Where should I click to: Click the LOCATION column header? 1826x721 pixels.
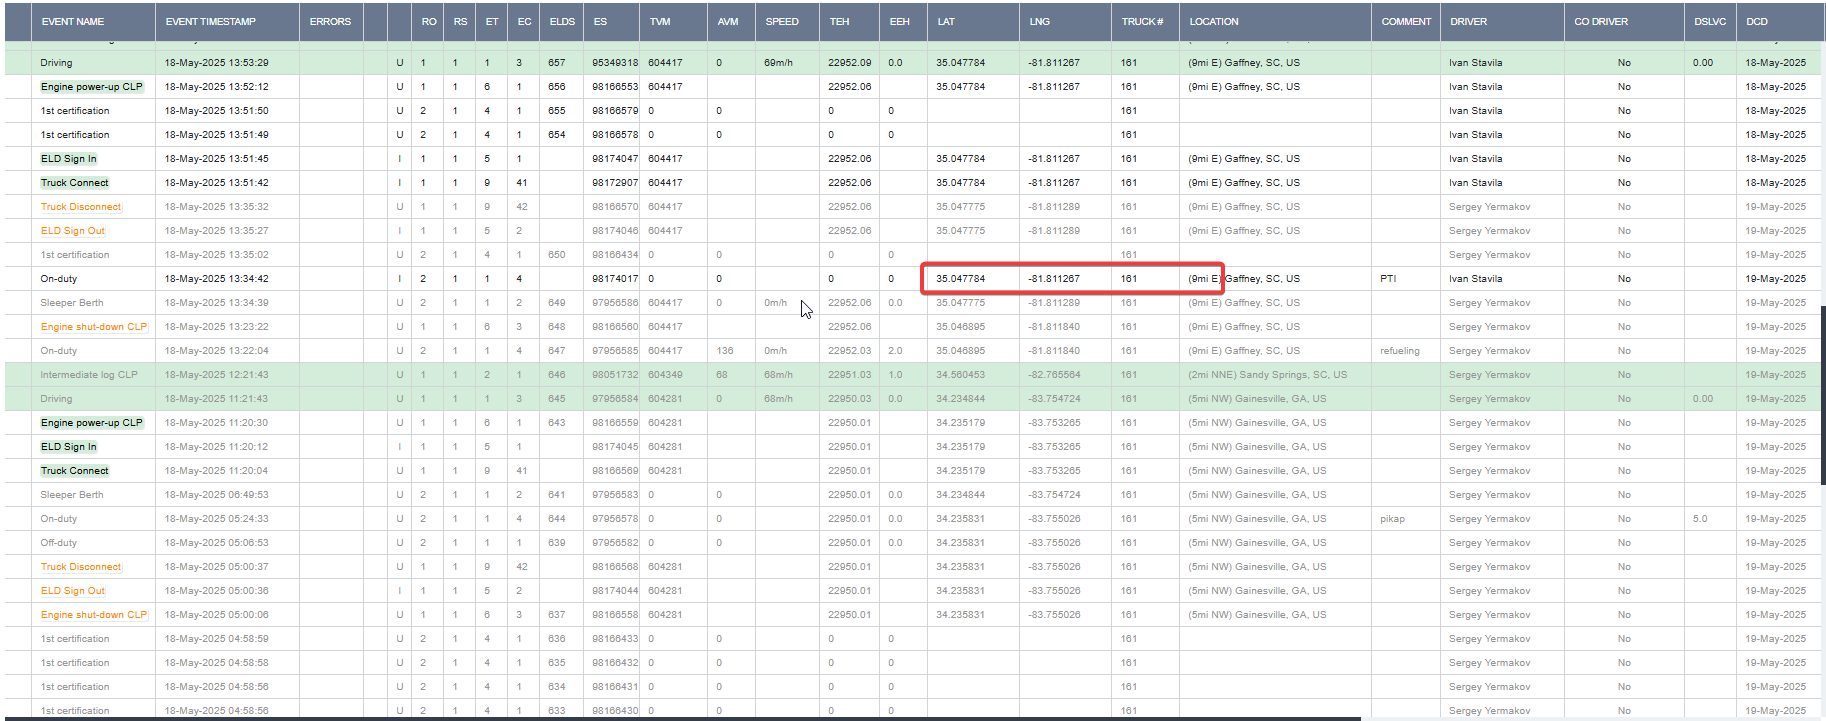click(1214, 21)
